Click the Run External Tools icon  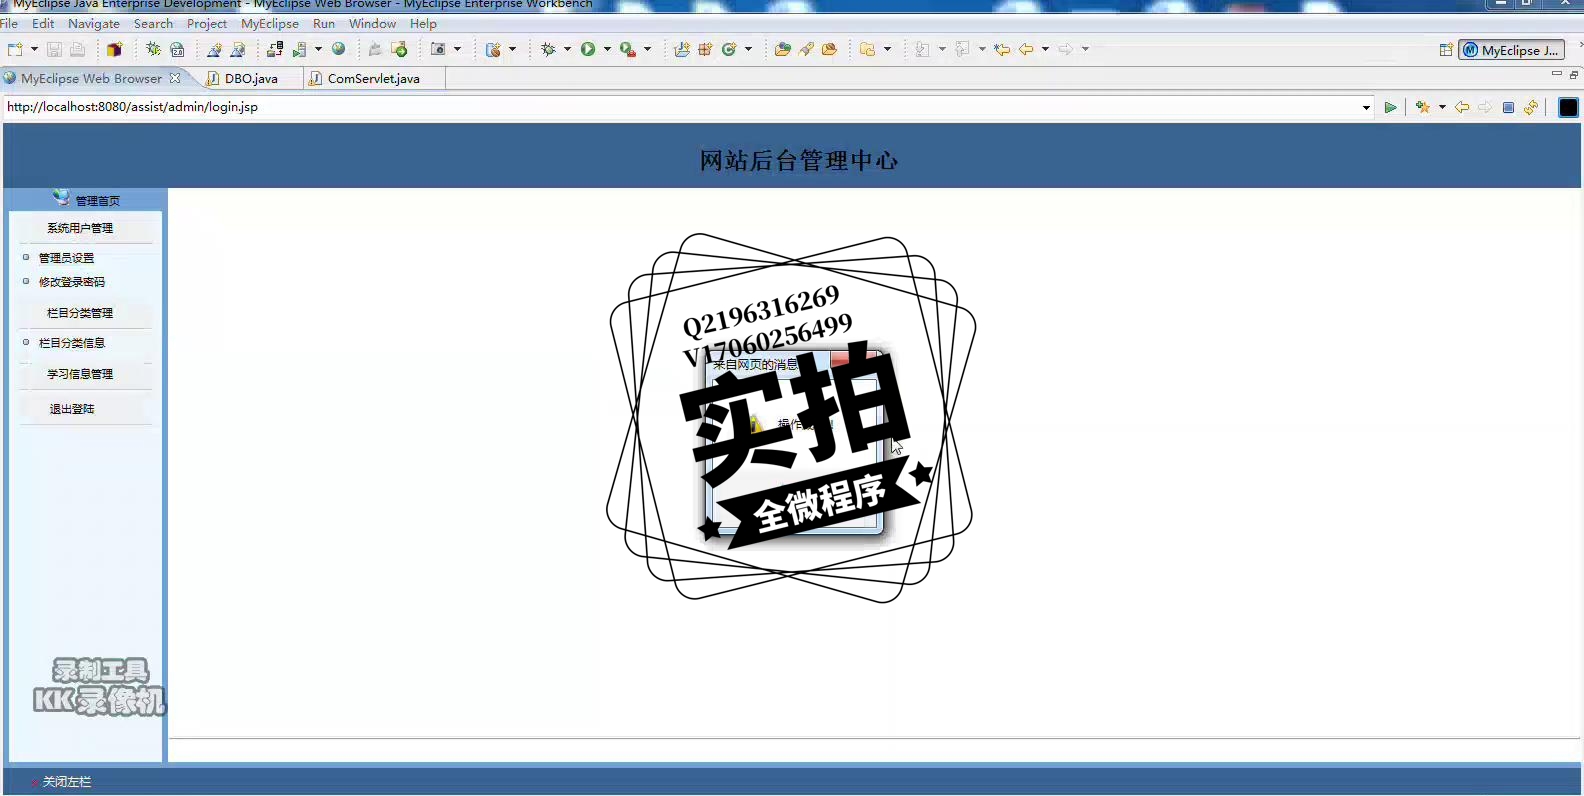tap(627, 49)
